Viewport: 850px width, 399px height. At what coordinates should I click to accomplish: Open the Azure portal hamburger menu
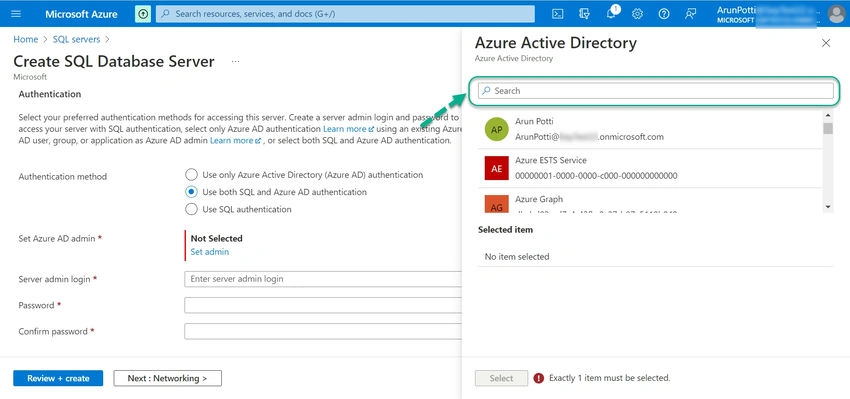point(16,14)
